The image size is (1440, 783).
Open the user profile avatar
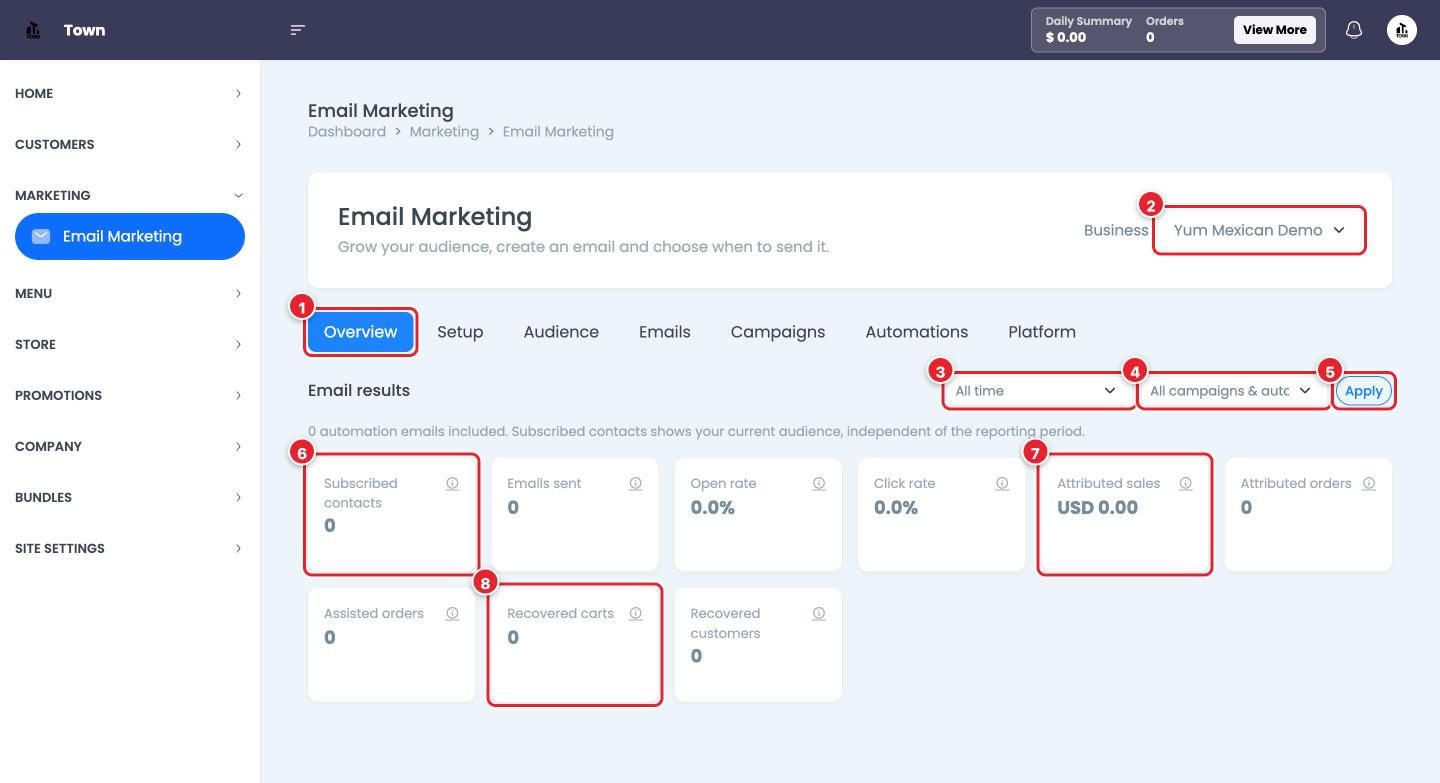1402,30
